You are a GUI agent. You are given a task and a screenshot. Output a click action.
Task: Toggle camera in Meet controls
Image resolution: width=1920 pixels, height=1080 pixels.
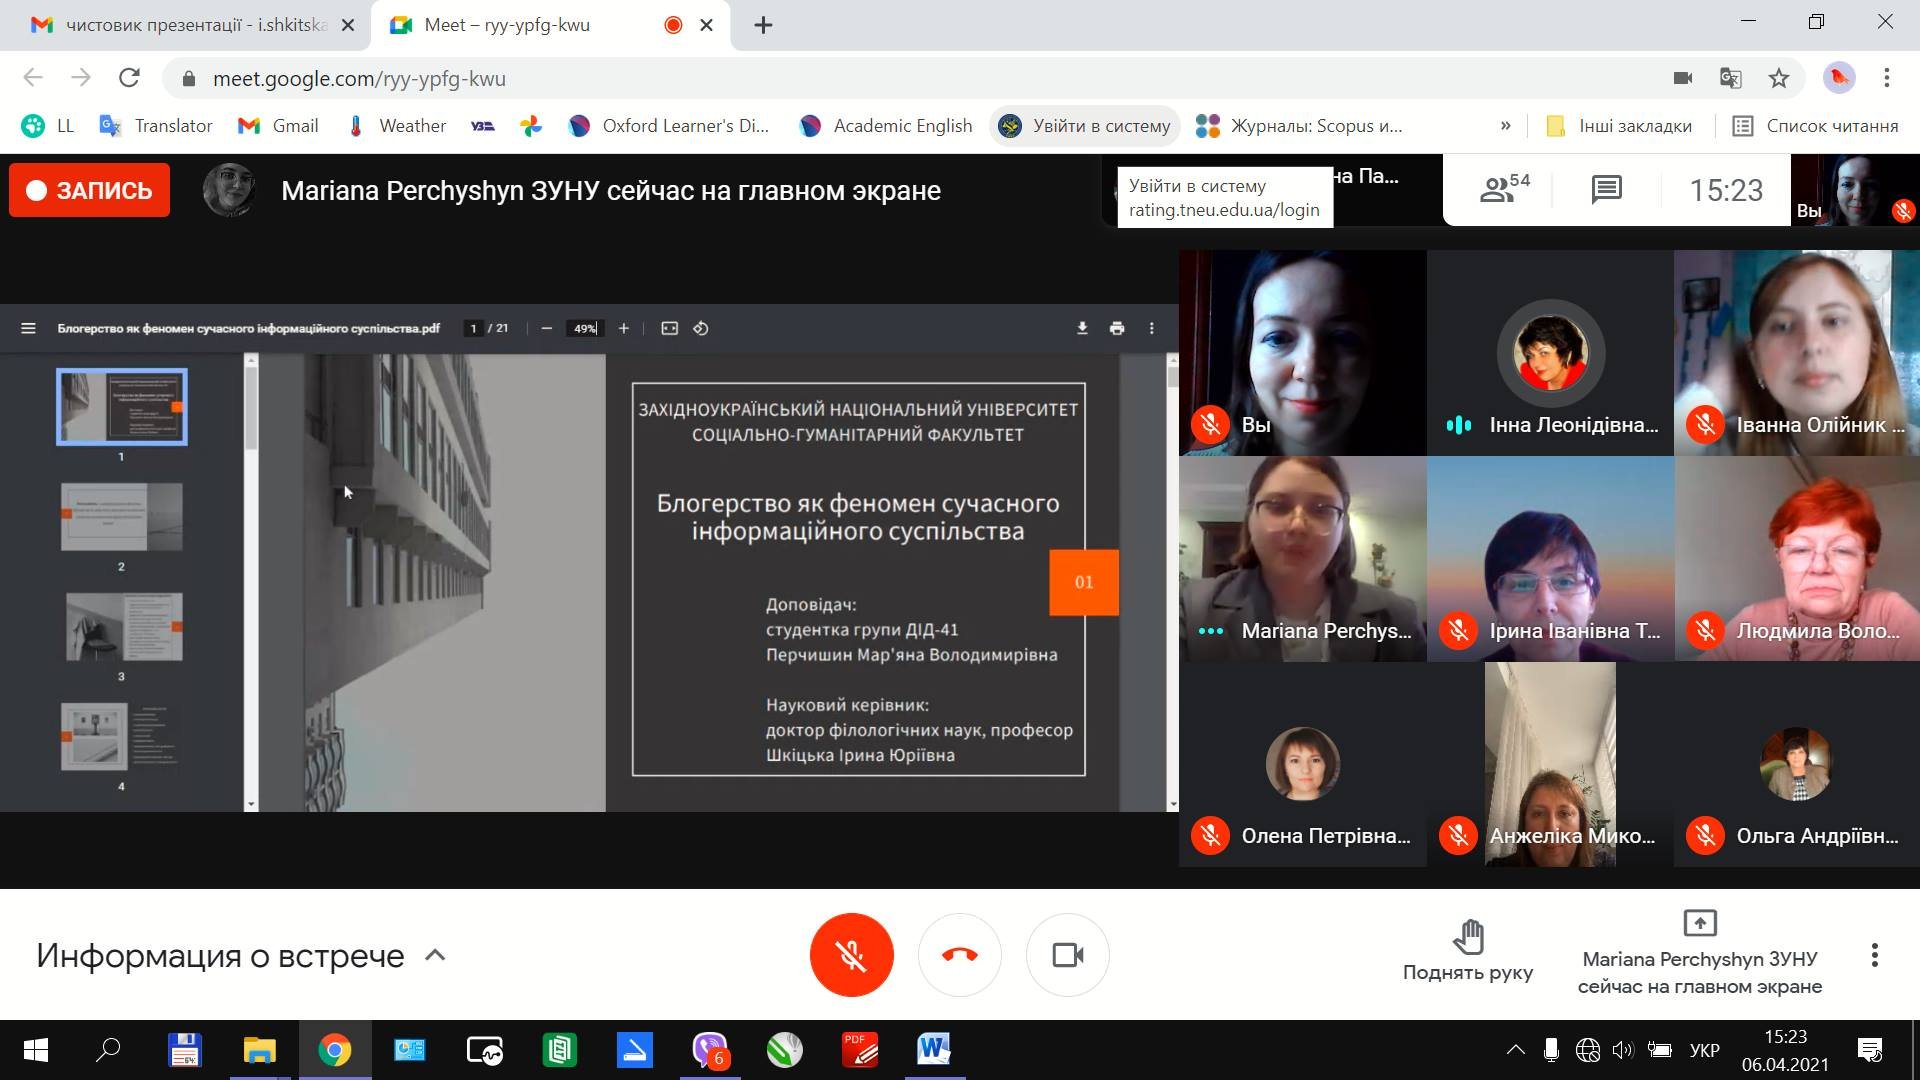(x=1068, y=955)
